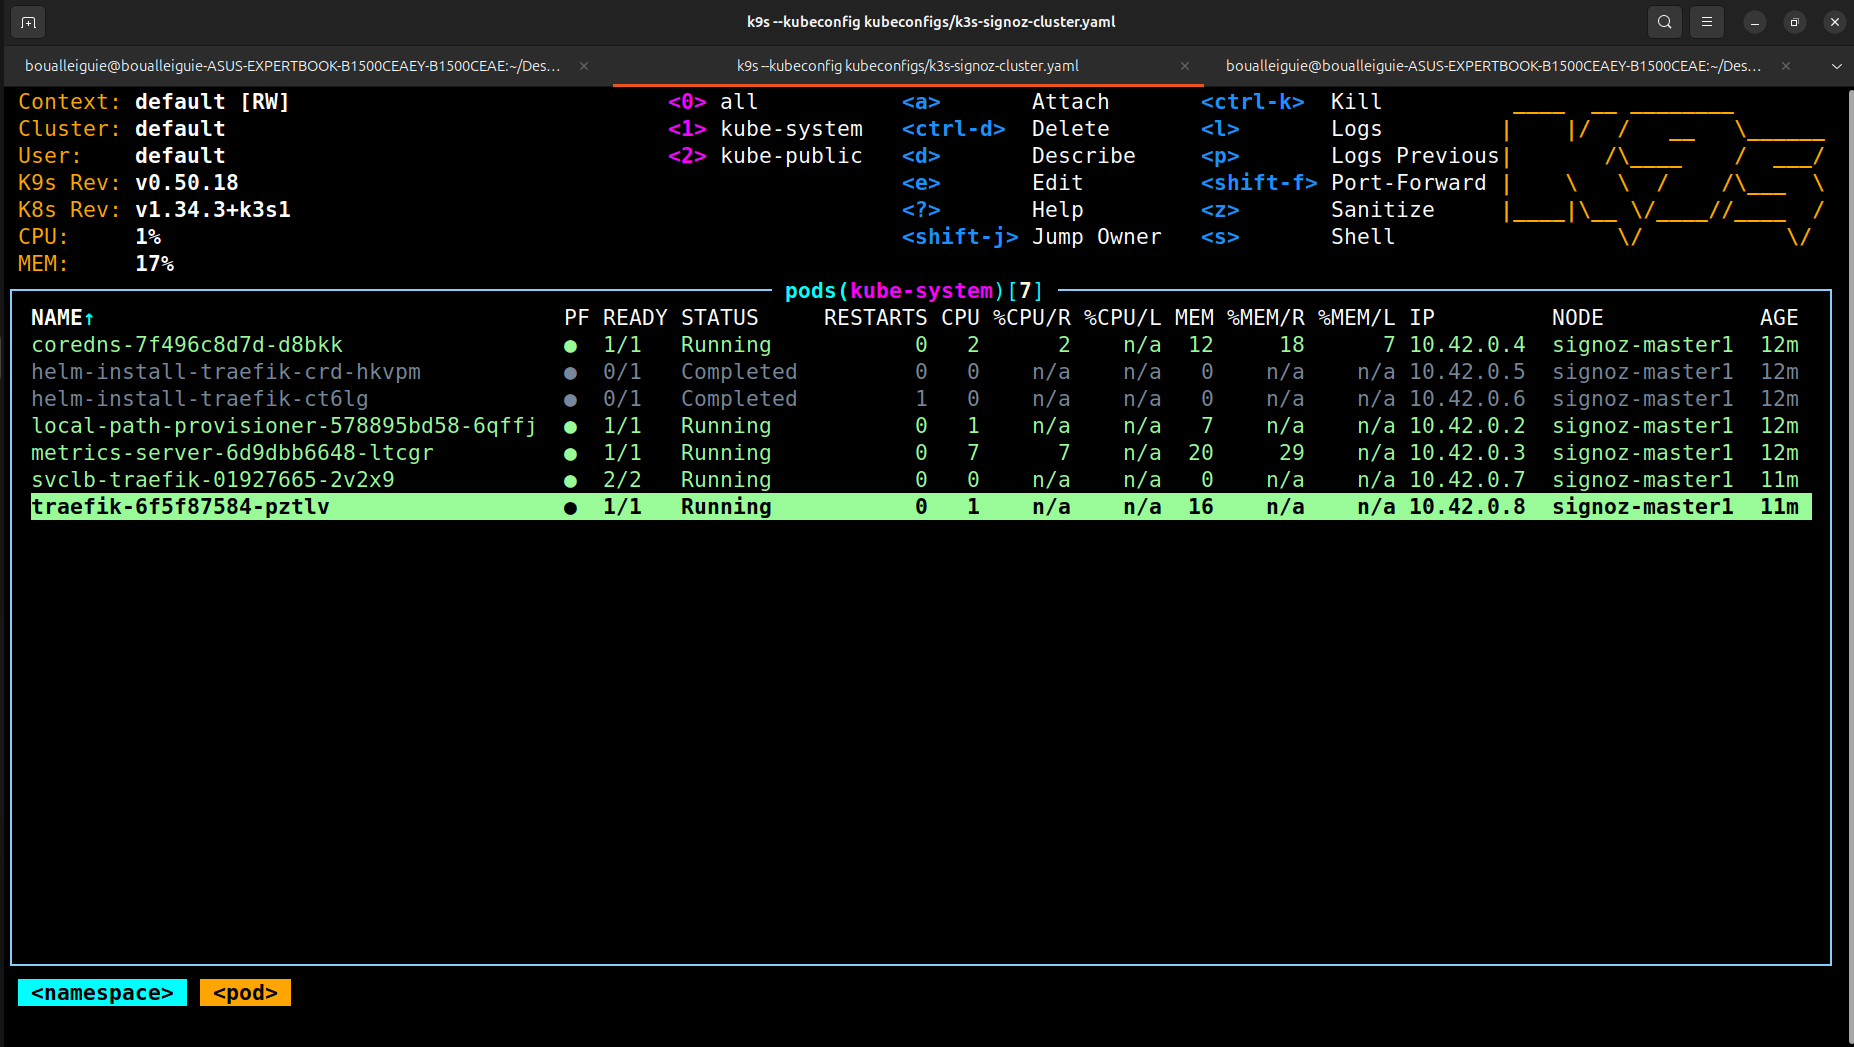Expand the tab list dropdown arrow
Image resolution: width=1854 pixels, height=1047 pixels.
[x=1836, y=66]
